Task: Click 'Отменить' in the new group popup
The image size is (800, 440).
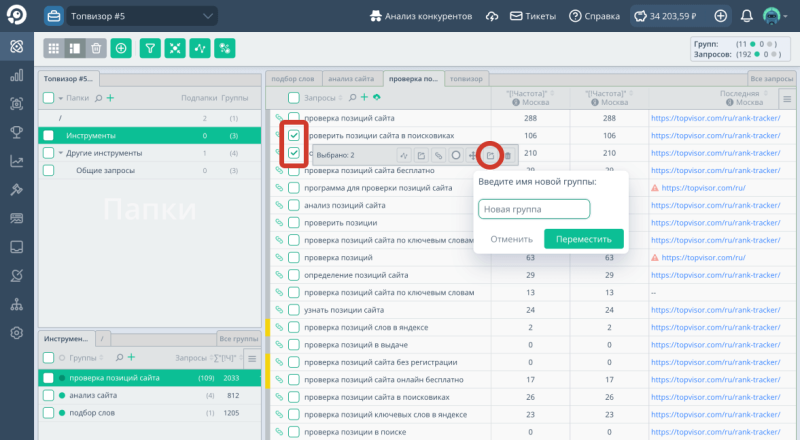Action: click(511, 239)
